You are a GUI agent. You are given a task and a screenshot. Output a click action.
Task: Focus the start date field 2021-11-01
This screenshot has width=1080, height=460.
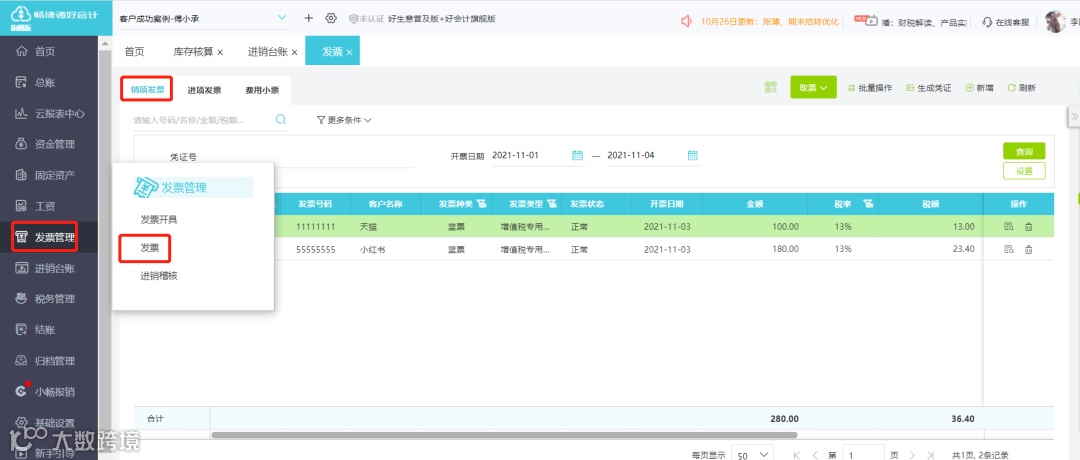530,156
